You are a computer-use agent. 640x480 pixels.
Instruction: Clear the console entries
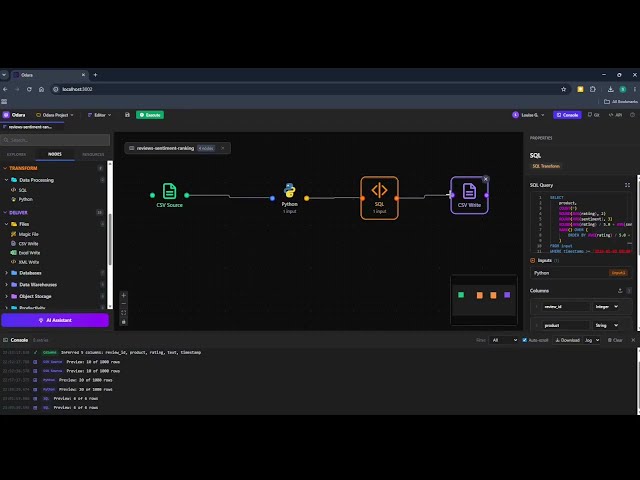[x=615, y=340]
